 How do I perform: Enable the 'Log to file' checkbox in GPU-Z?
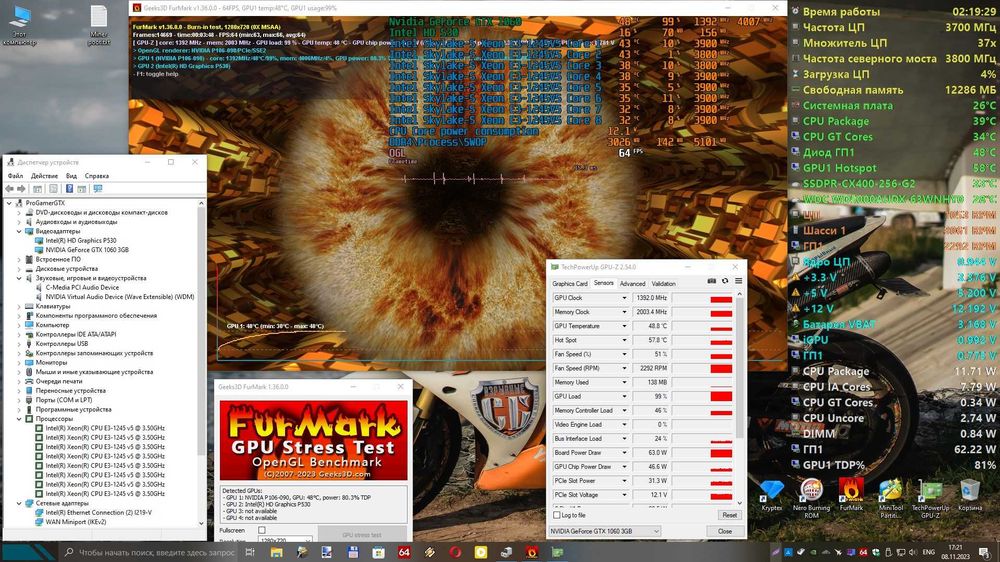click(x=557, y=515)
